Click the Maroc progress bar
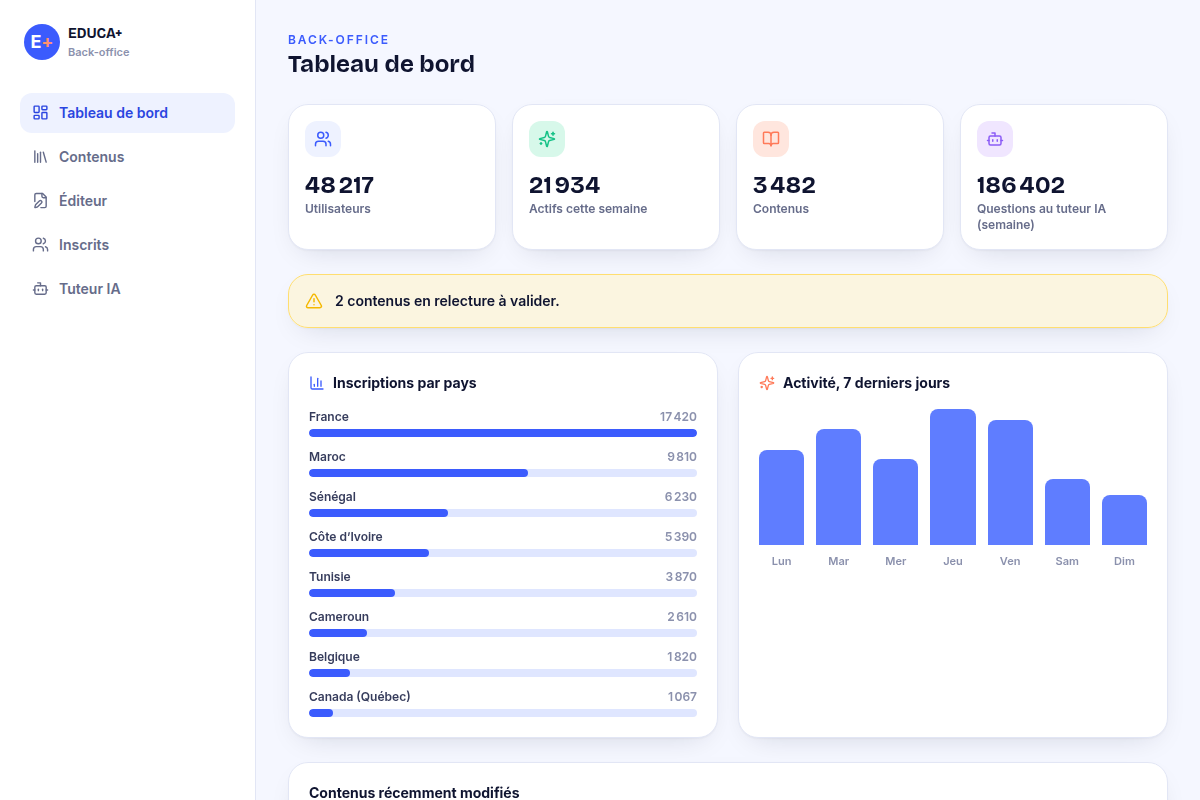The height and width of the screenshot is (800, 1200). [503, 473]
